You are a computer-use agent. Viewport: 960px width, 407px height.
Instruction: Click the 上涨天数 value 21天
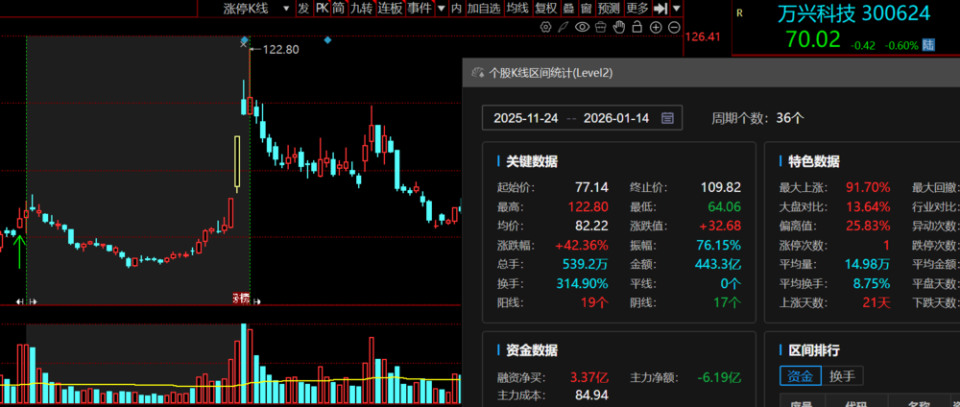tap(876, 302)
